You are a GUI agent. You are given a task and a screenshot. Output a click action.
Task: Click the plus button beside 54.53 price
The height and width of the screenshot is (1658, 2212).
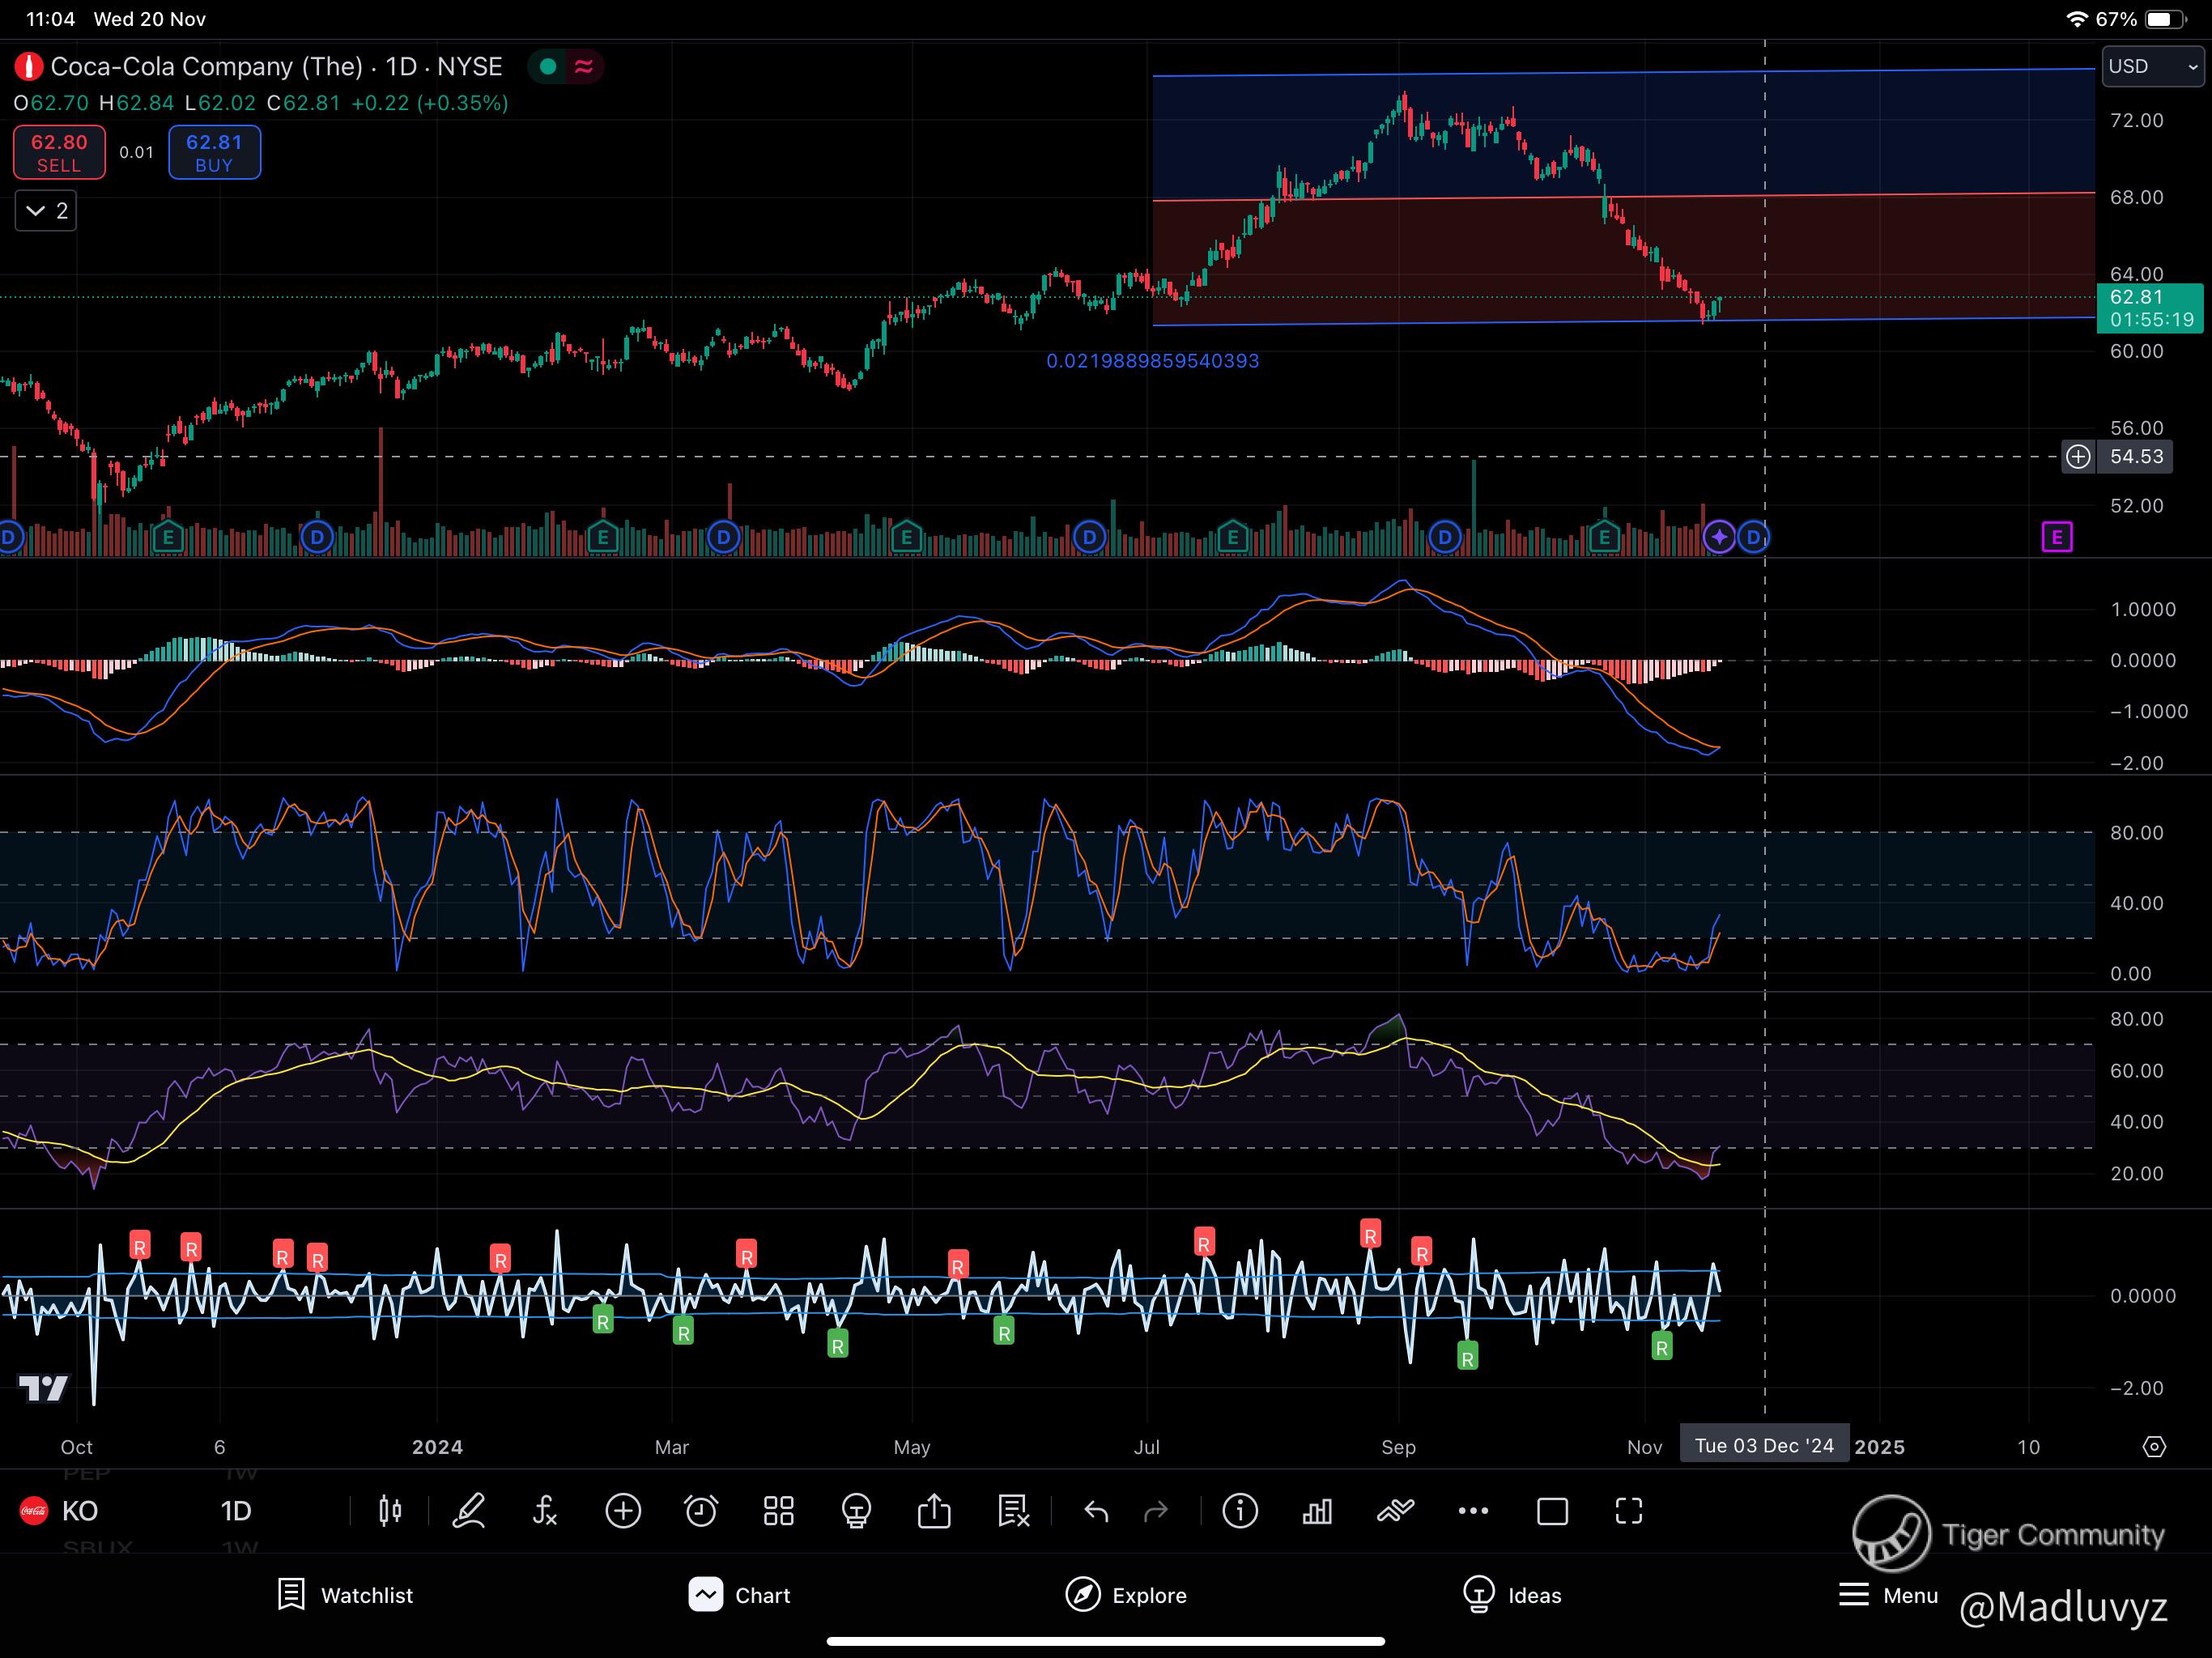tap(2078, 457)
